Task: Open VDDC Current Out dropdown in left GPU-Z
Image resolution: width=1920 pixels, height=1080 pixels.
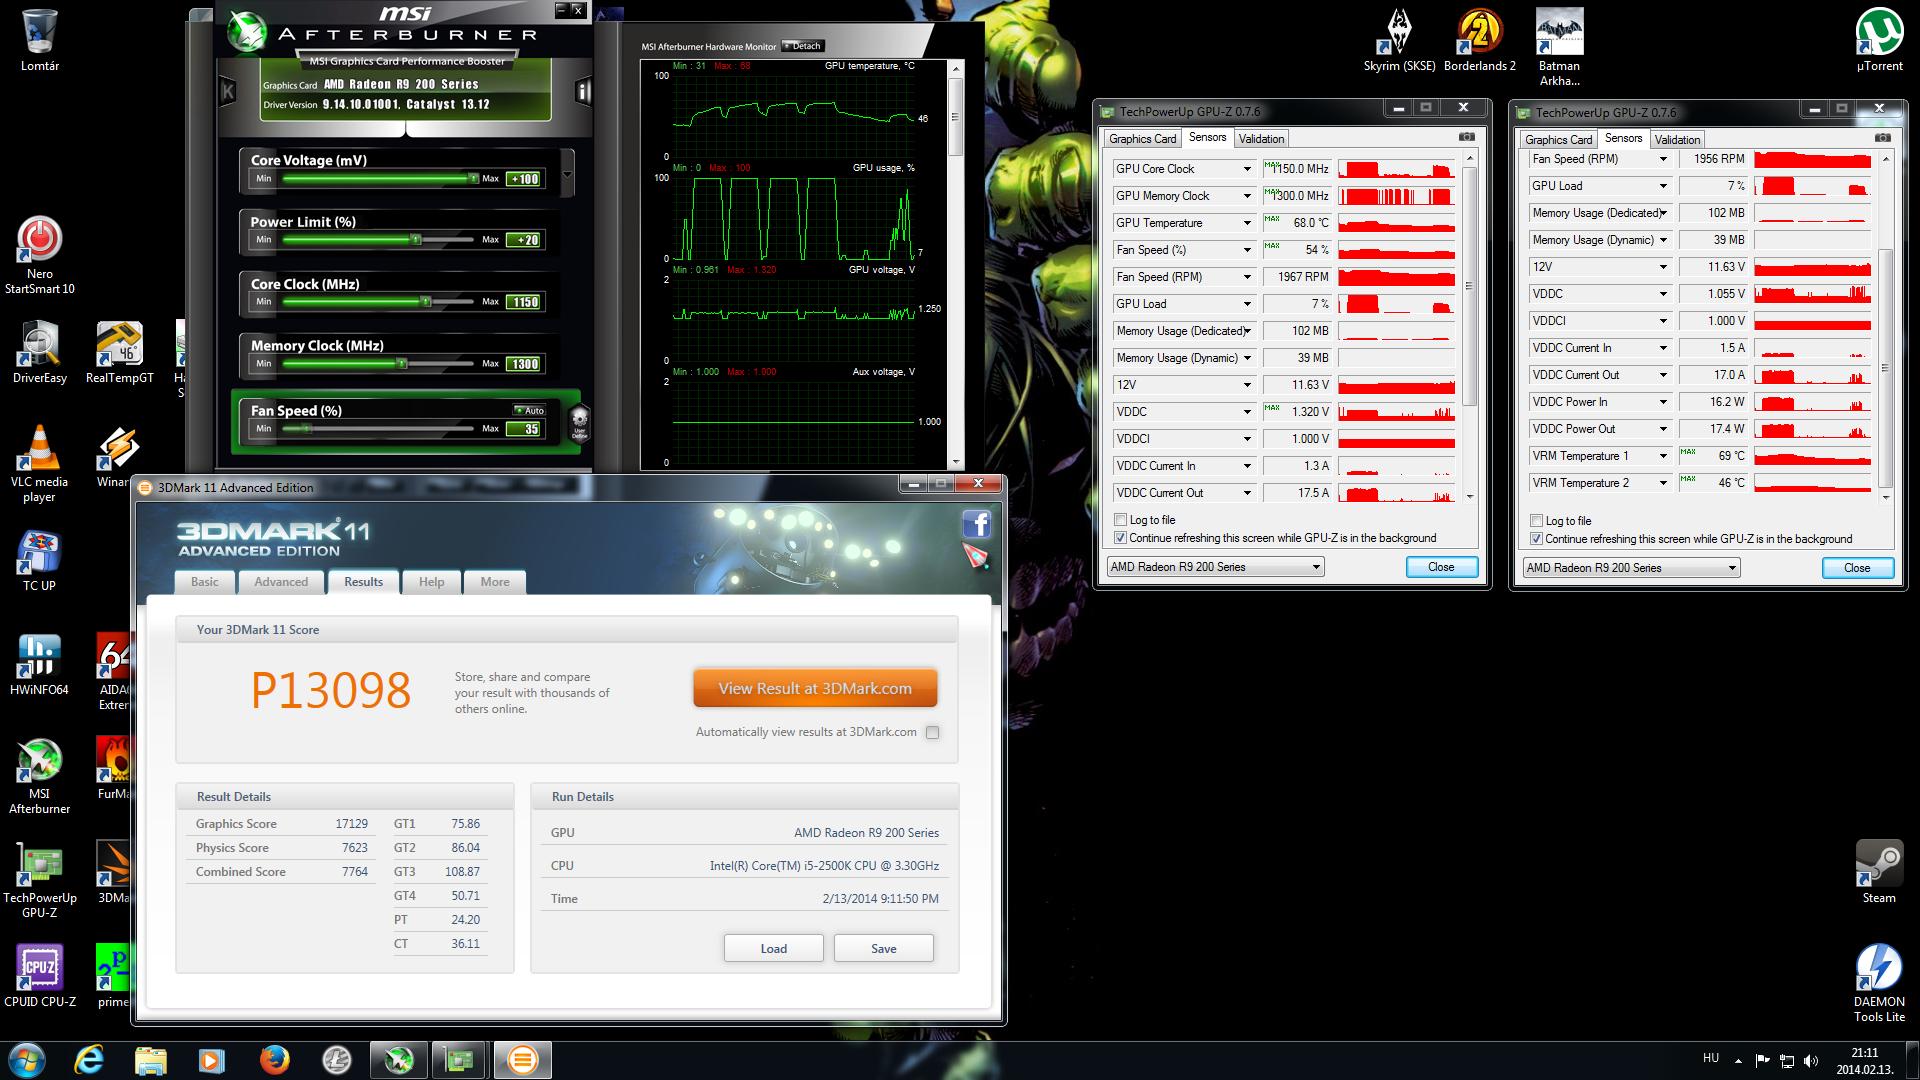Action: [x=1247, y=493]
